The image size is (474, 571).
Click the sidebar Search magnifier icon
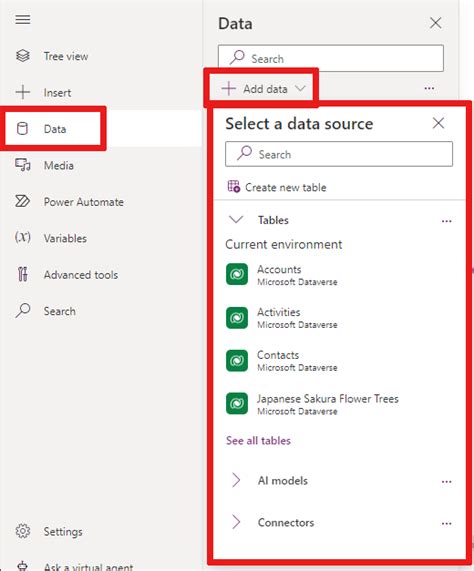[x=23, y=311]
